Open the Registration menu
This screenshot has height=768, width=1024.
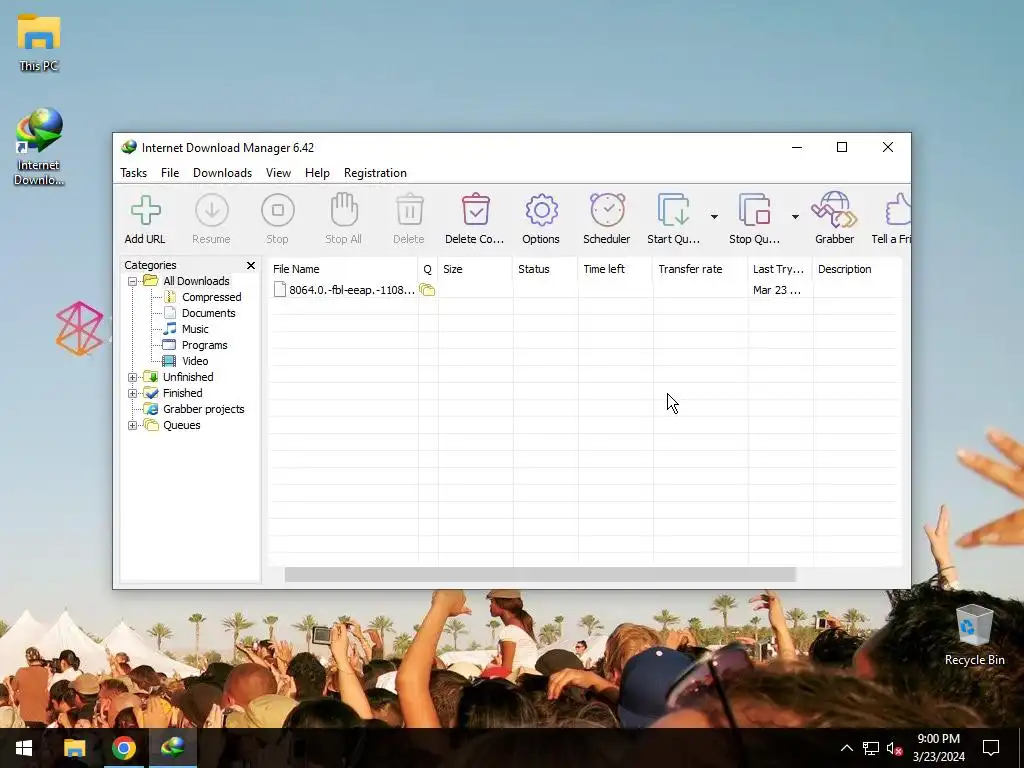coord(375,173)
